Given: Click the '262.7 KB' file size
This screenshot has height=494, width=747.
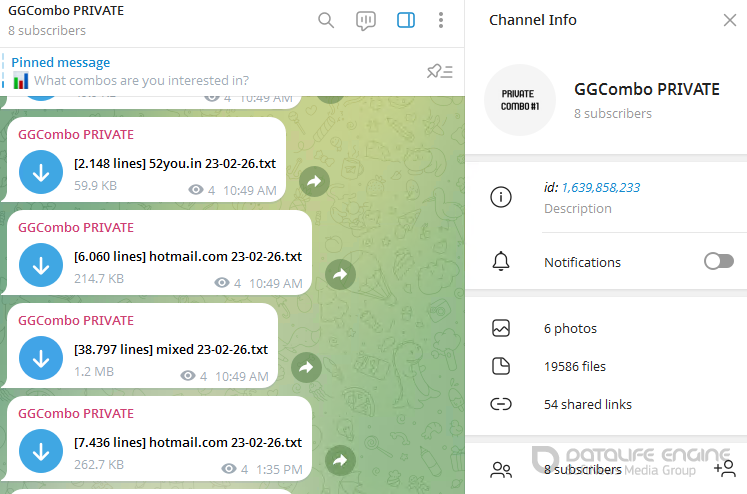Looking at the screenshot, I should pos(99,464).
